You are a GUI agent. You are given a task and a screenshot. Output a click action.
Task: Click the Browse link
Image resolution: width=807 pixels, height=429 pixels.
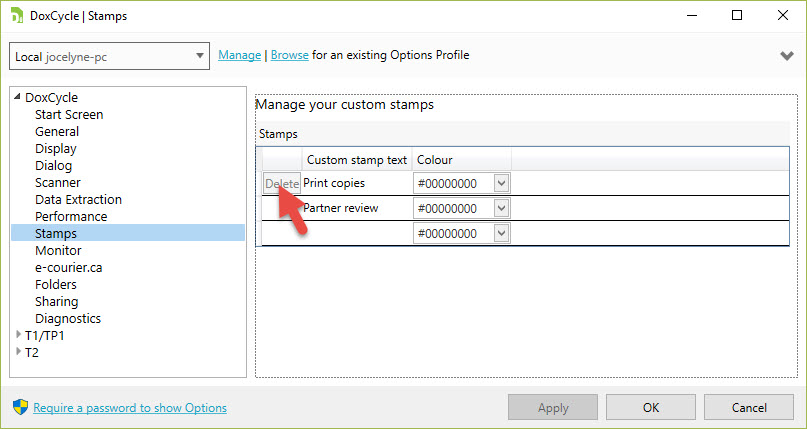point(290,55)
